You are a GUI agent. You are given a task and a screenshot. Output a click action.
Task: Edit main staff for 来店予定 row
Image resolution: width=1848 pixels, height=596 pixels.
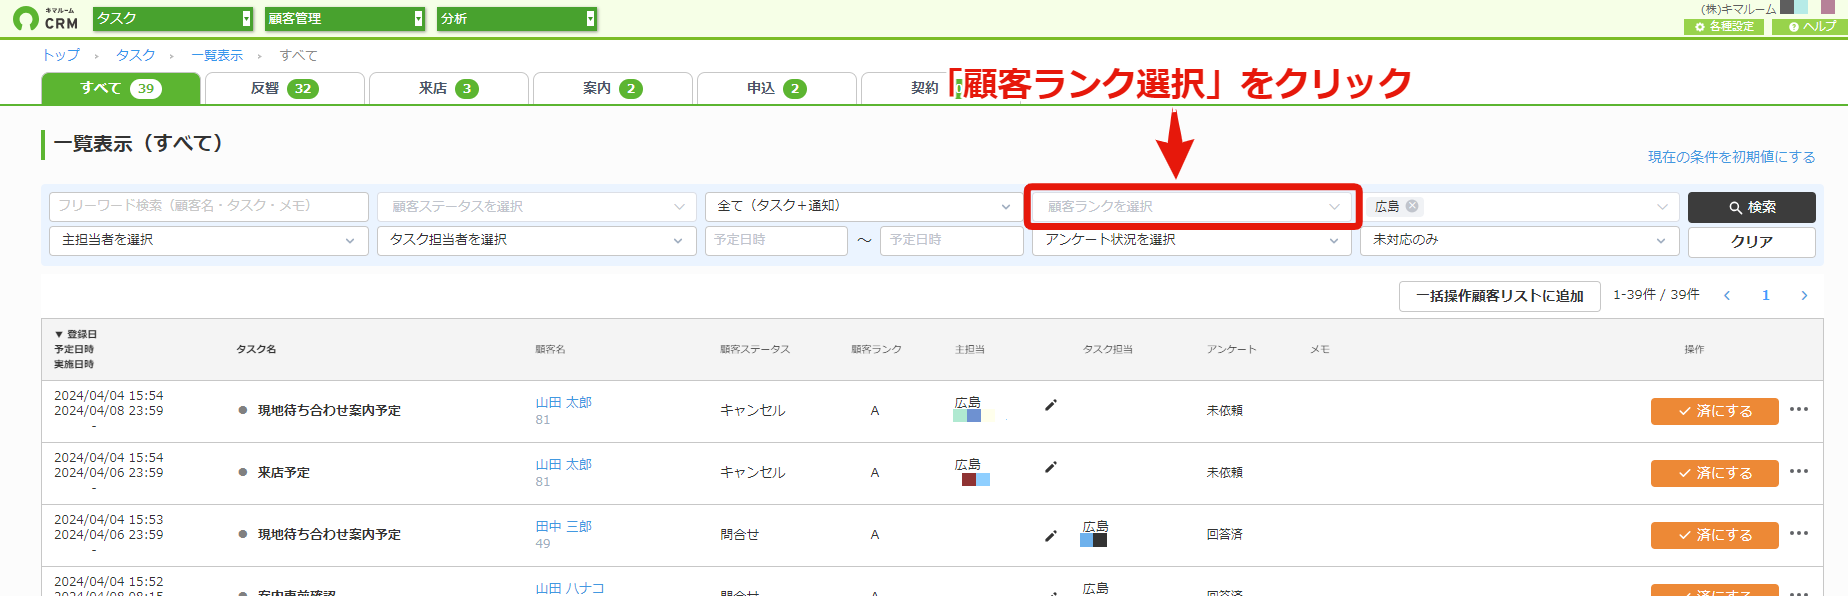1050,467
